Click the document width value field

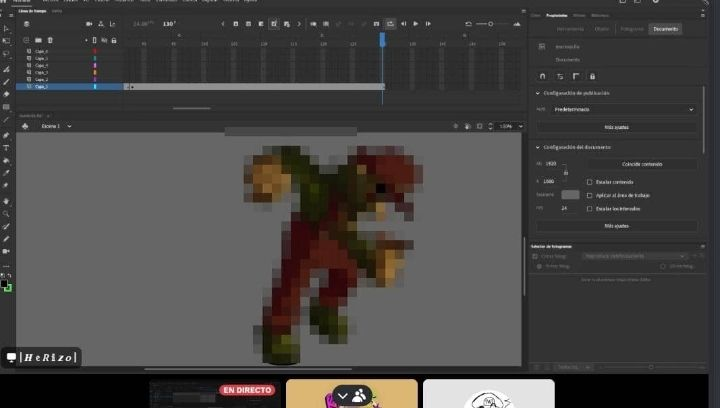click(551, 164)
